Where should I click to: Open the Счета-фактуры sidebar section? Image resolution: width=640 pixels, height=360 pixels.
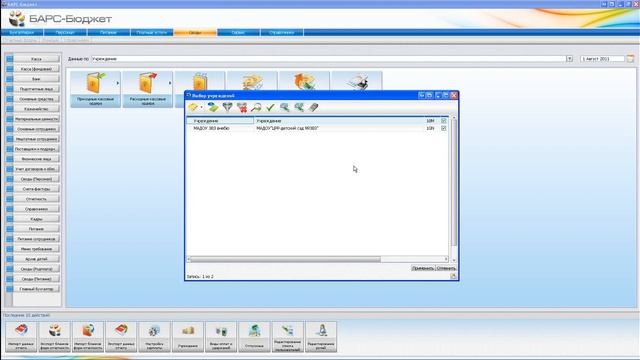click(36, 189)
